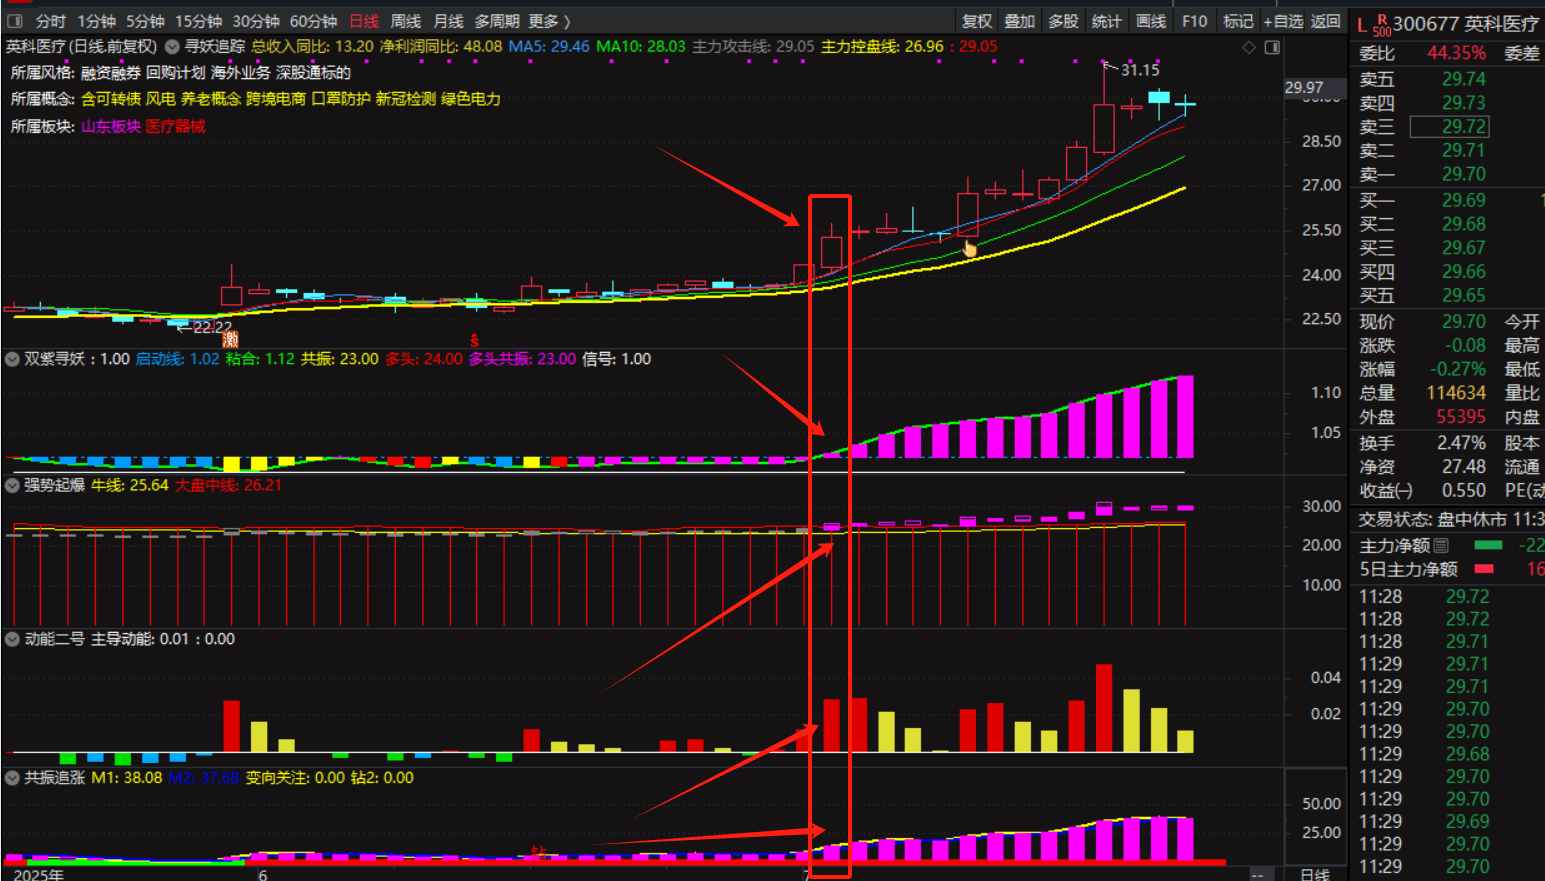The image size is (1545, 881).
Task: Expand the 双紫寻妖 indicator menu
Action: tap(12, 359)
